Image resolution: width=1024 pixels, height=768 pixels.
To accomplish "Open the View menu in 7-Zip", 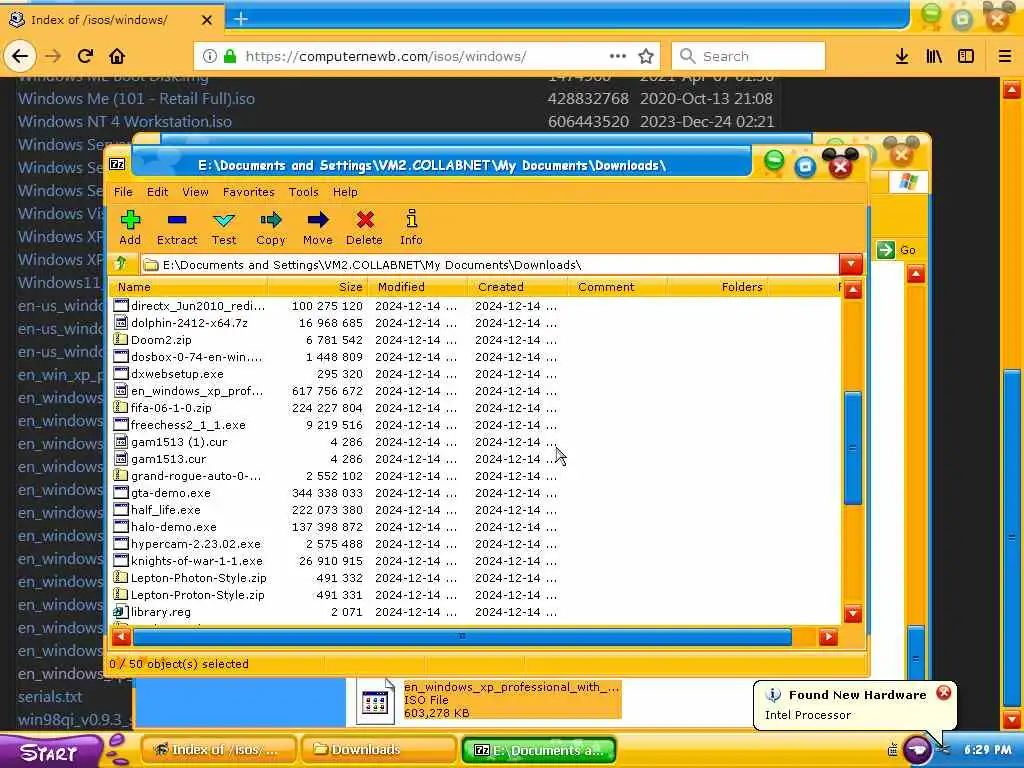I will (195, 192).
